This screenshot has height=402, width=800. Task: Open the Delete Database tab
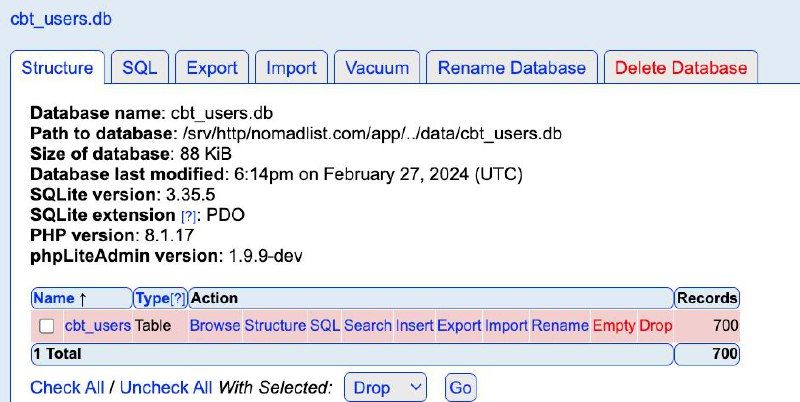680,68
